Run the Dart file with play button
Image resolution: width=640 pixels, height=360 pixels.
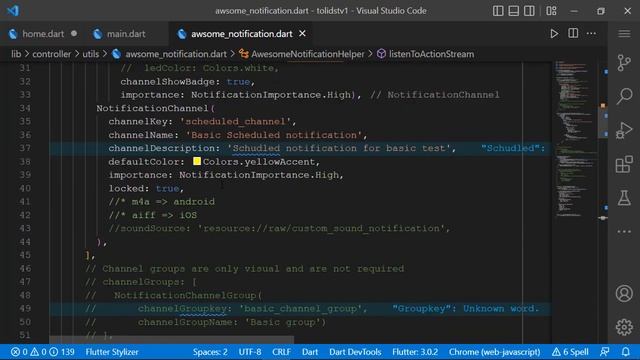554,33
